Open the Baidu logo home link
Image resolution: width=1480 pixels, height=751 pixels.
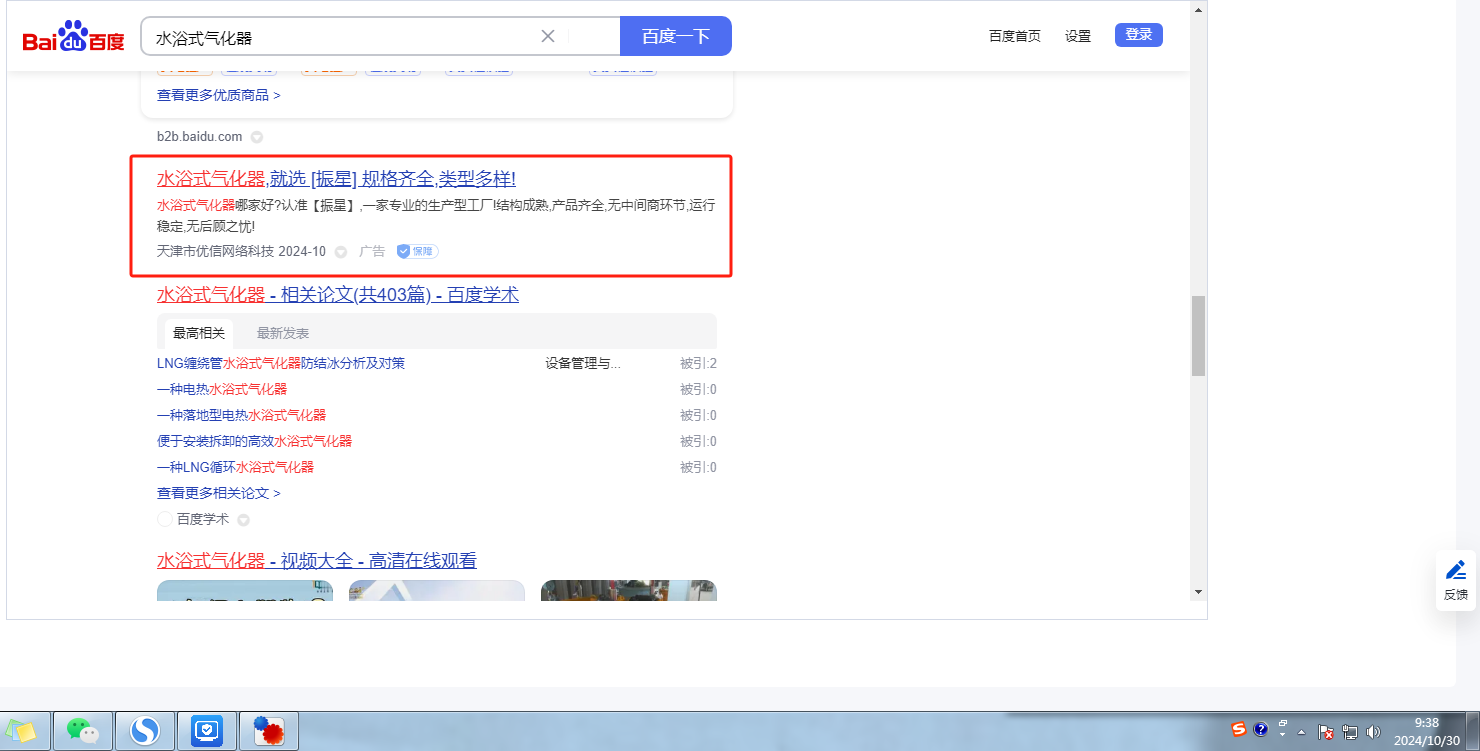(74, 37)
